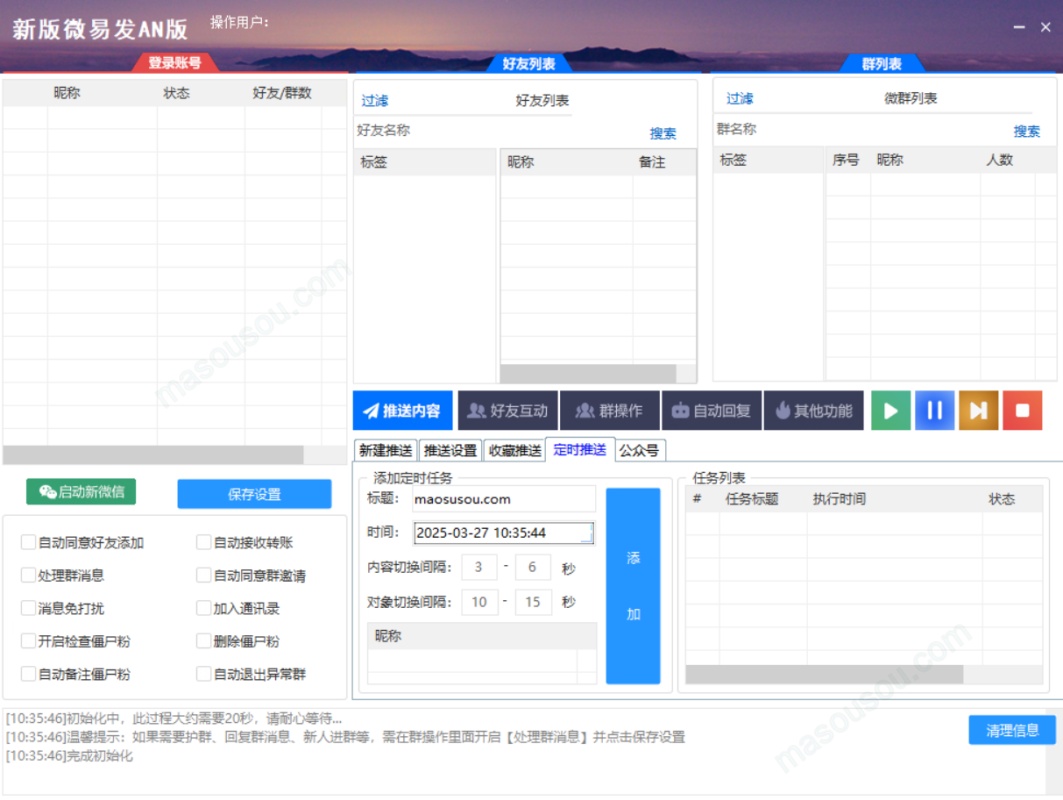1063x800 pixels.
Task: Click the 内容切换间隔 minimum value field
Action: click(x=479, y=567)
